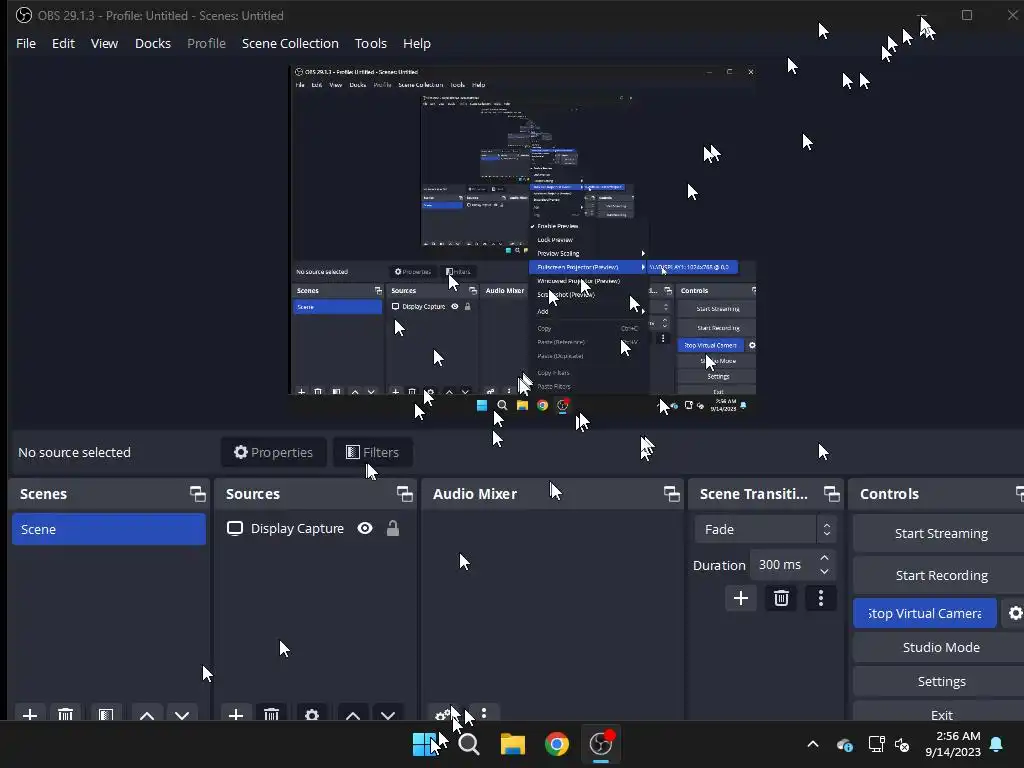This screenshot has width=1024, height=768.
Task: Open the notification bell in the taskbar
Action: [x=997, y=744]
